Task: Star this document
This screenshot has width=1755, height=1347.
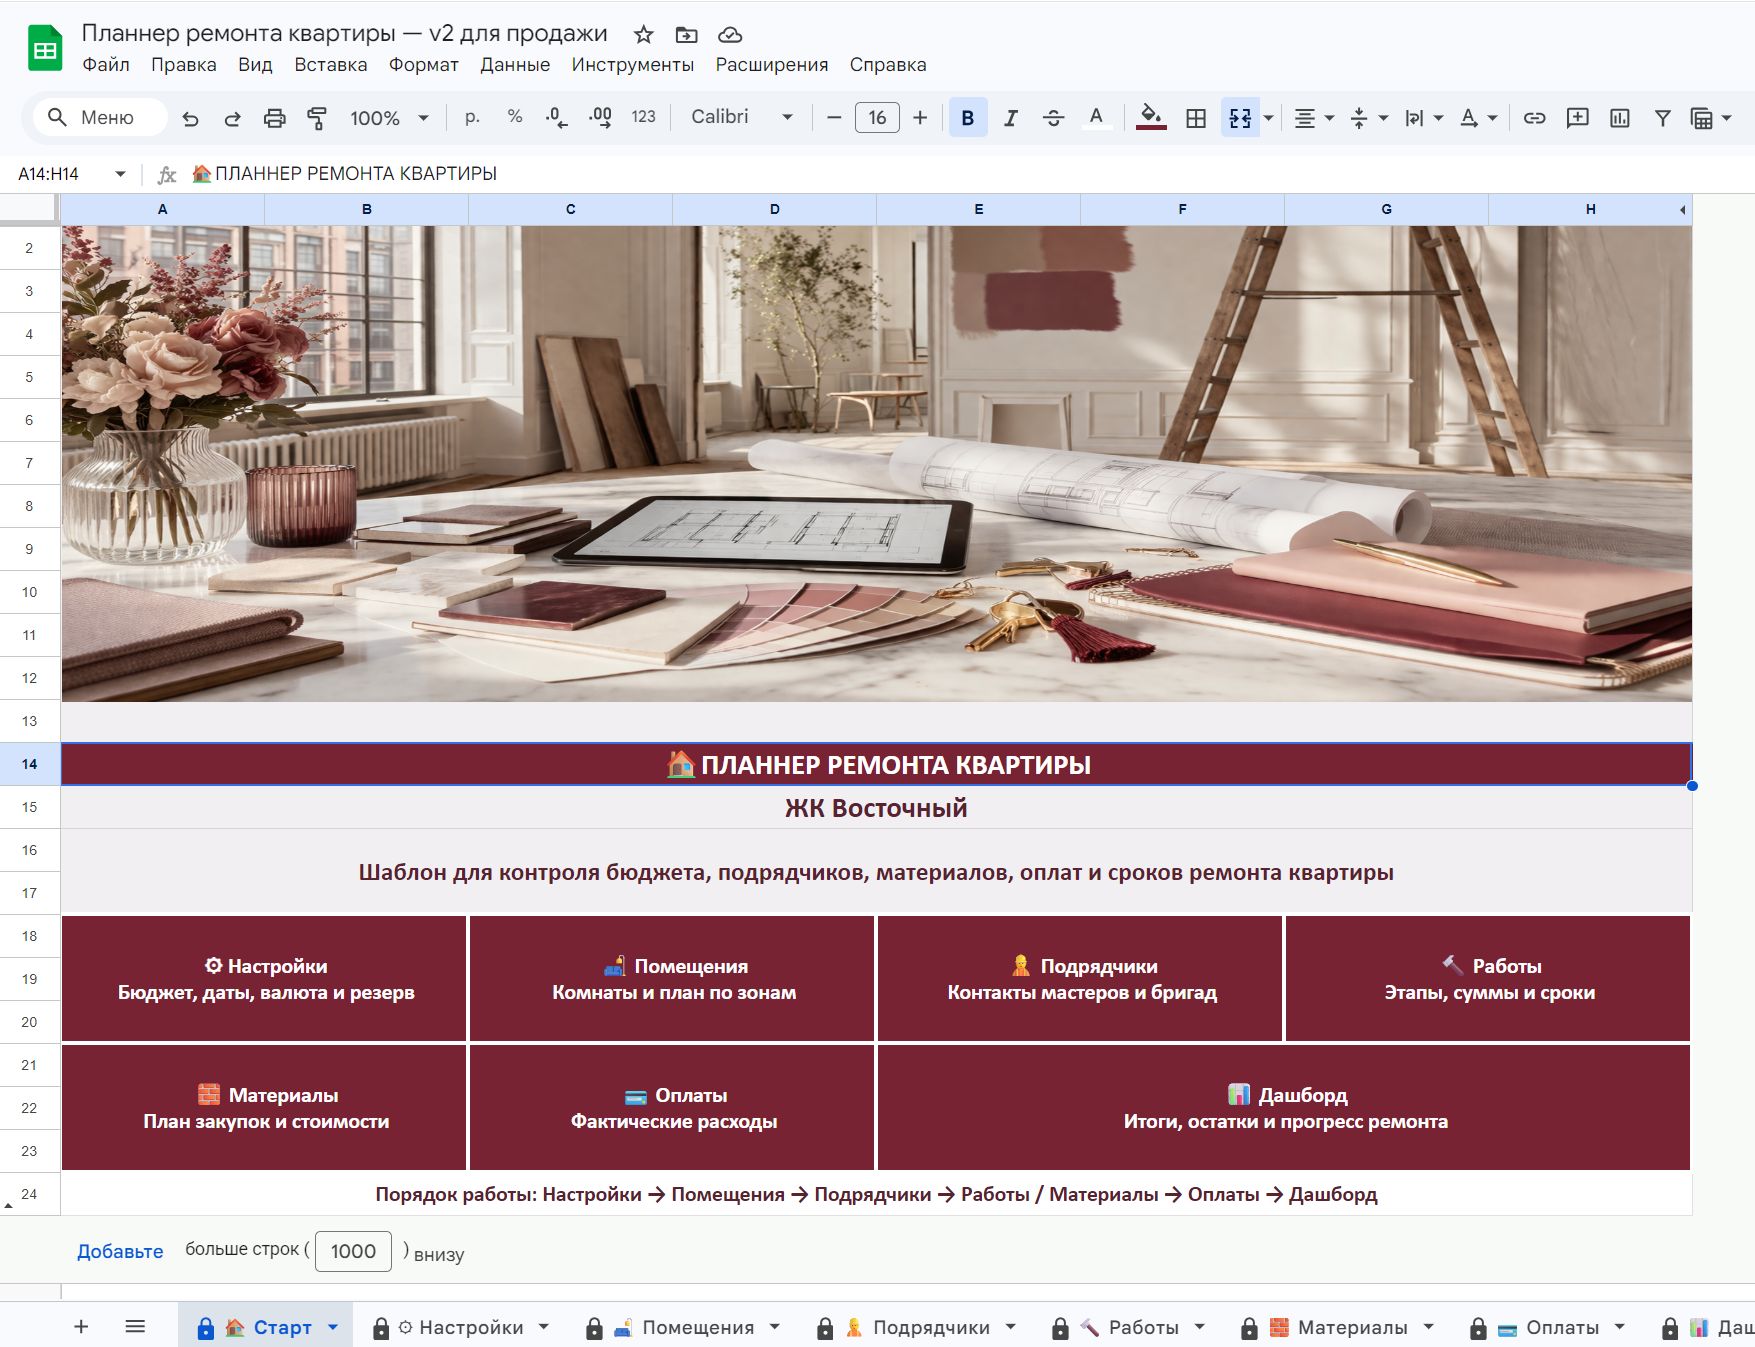Action: point(644,35)
